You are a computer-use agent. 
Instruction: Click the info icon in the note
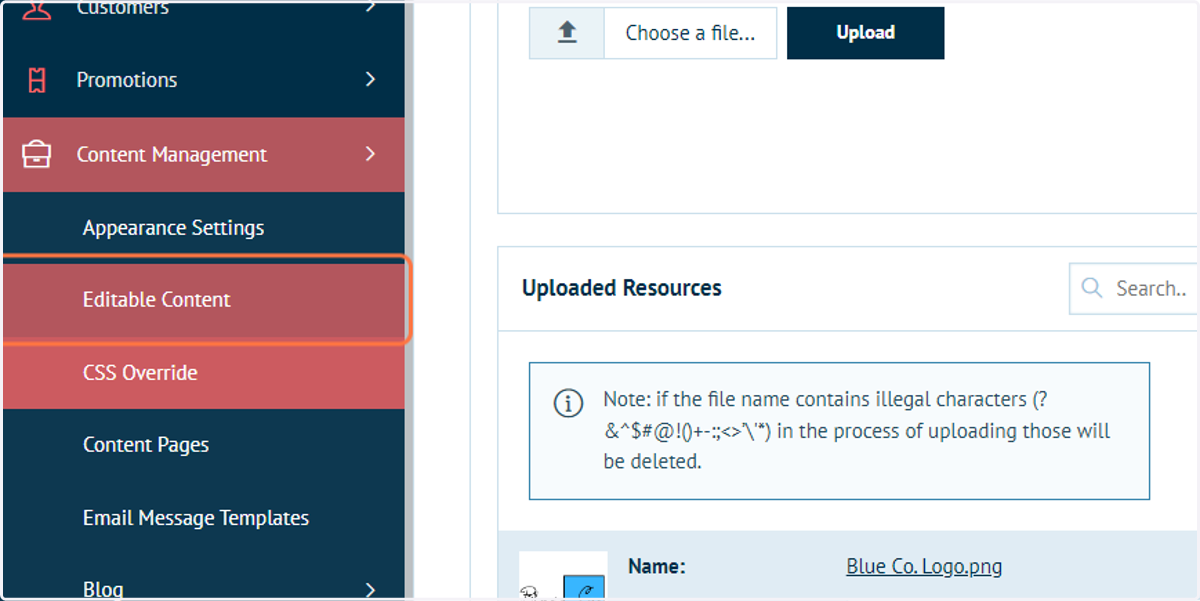568,404
